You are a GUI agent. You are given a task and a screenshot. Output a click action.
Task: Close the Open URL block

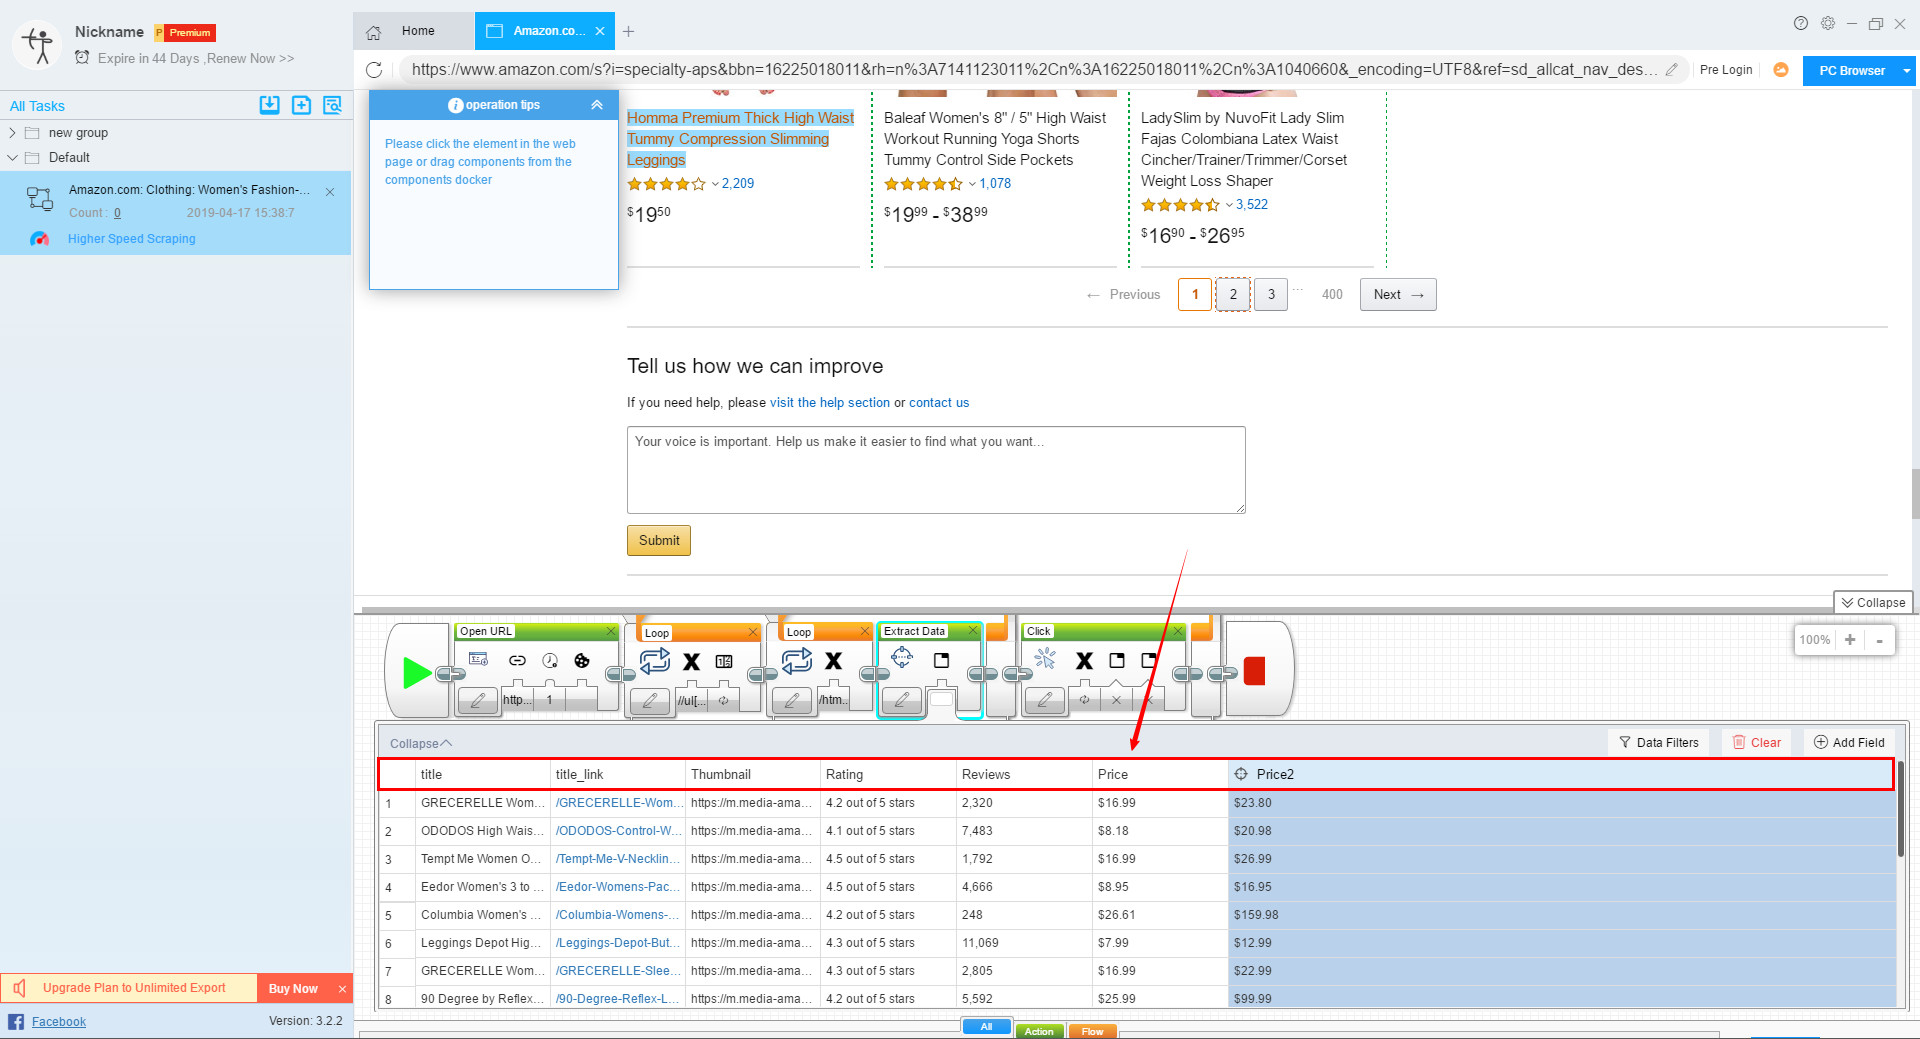611,631
